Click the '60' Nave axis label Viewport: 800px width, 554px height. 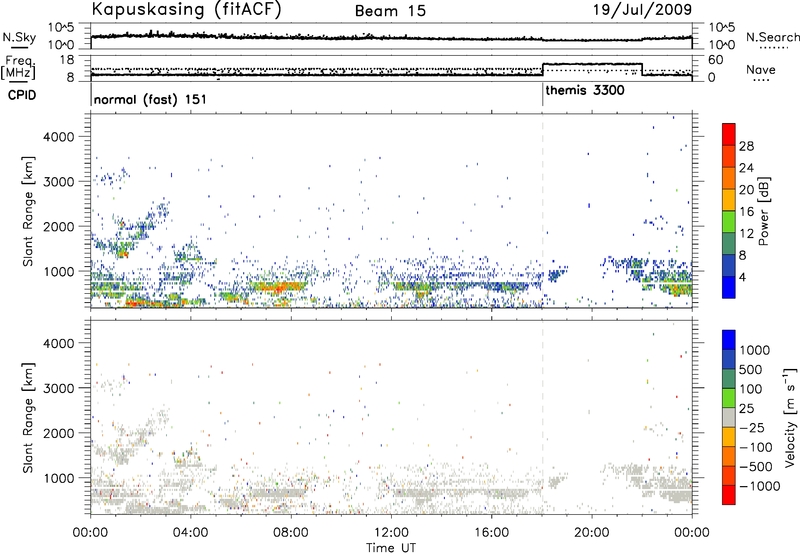pyautogui.click(x=716, y=60)
